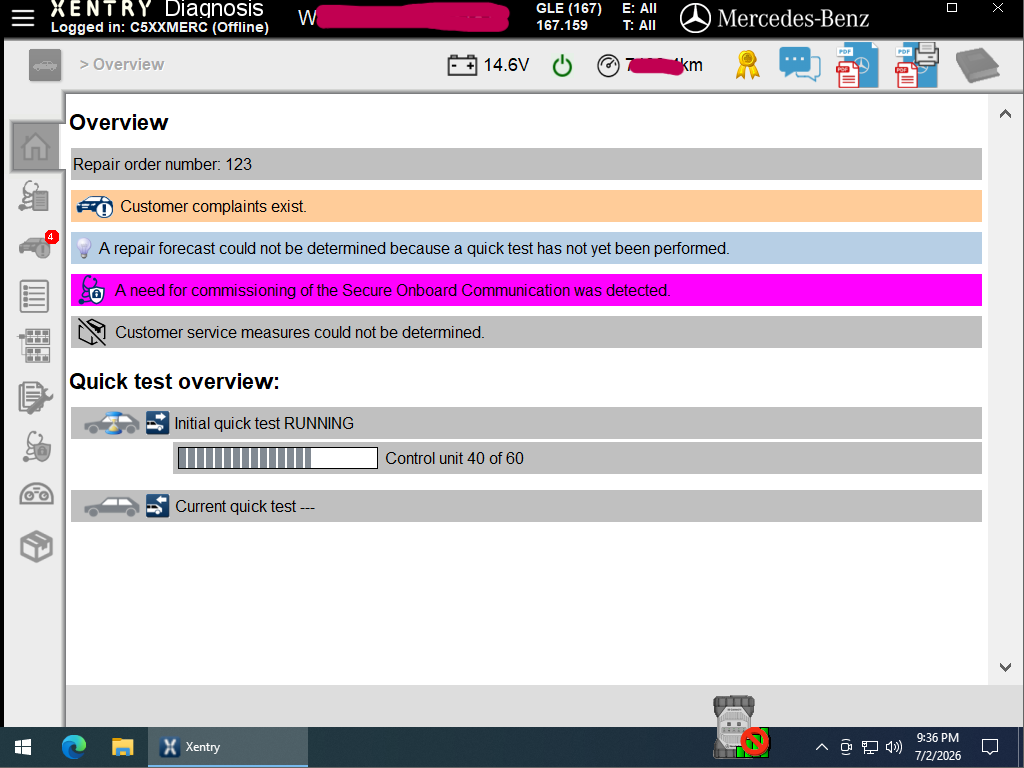Click the Mercedes-Benz star logo

tap(695, 18)
